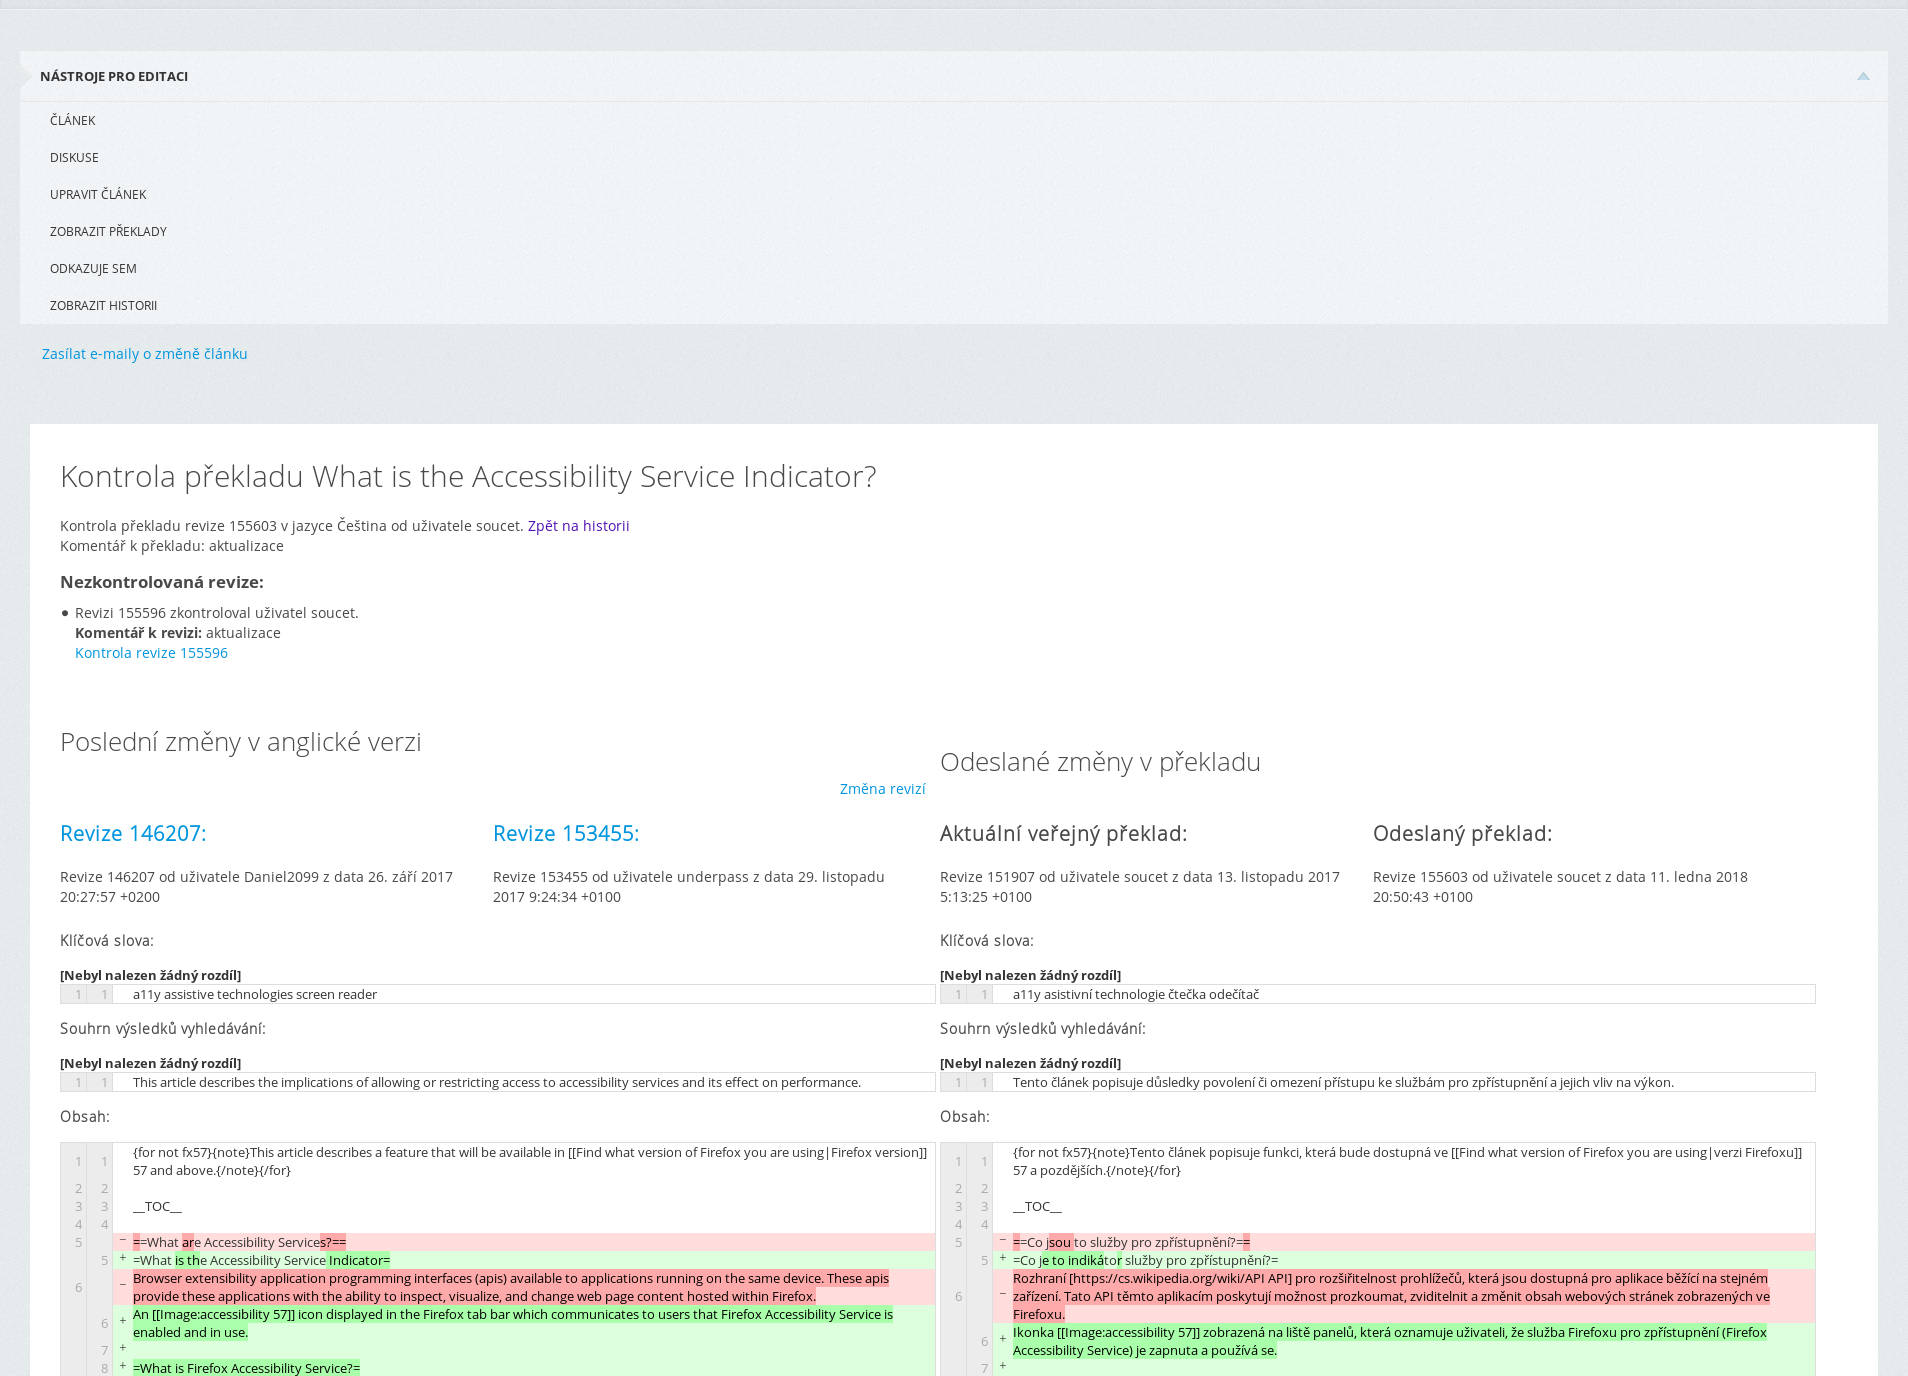This screenshot has width=1908, height=1376.
Task: Follow the Zpět na historii link
Action: pos(578,526)
